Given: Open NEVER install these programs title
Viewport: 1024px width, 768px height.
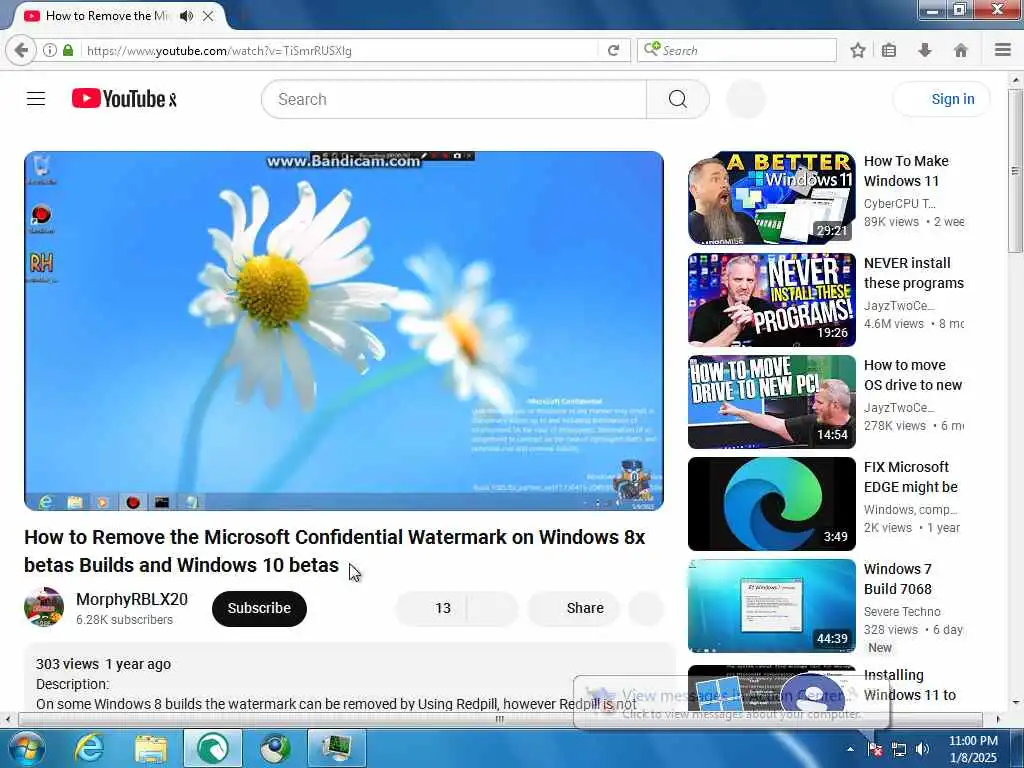Looking at the screenshot, I should click(914, 273).
